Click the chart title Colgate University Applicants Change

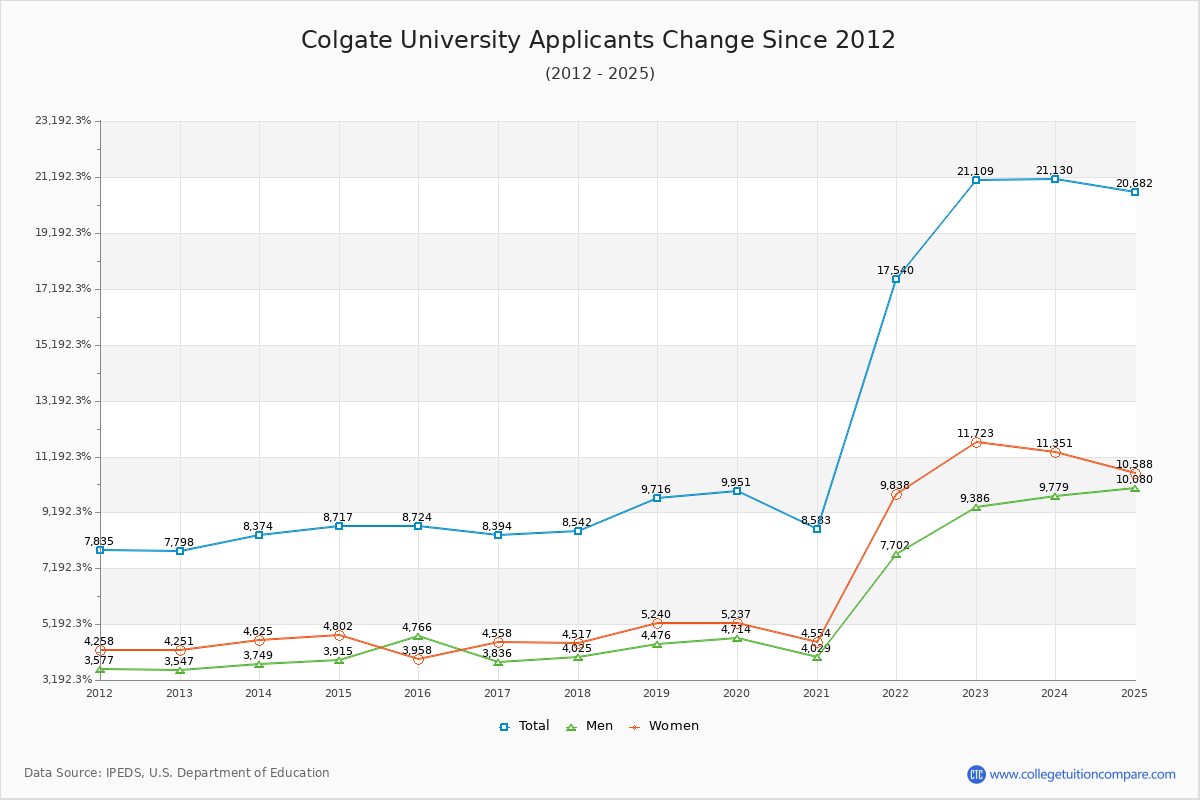pos(600,41)
